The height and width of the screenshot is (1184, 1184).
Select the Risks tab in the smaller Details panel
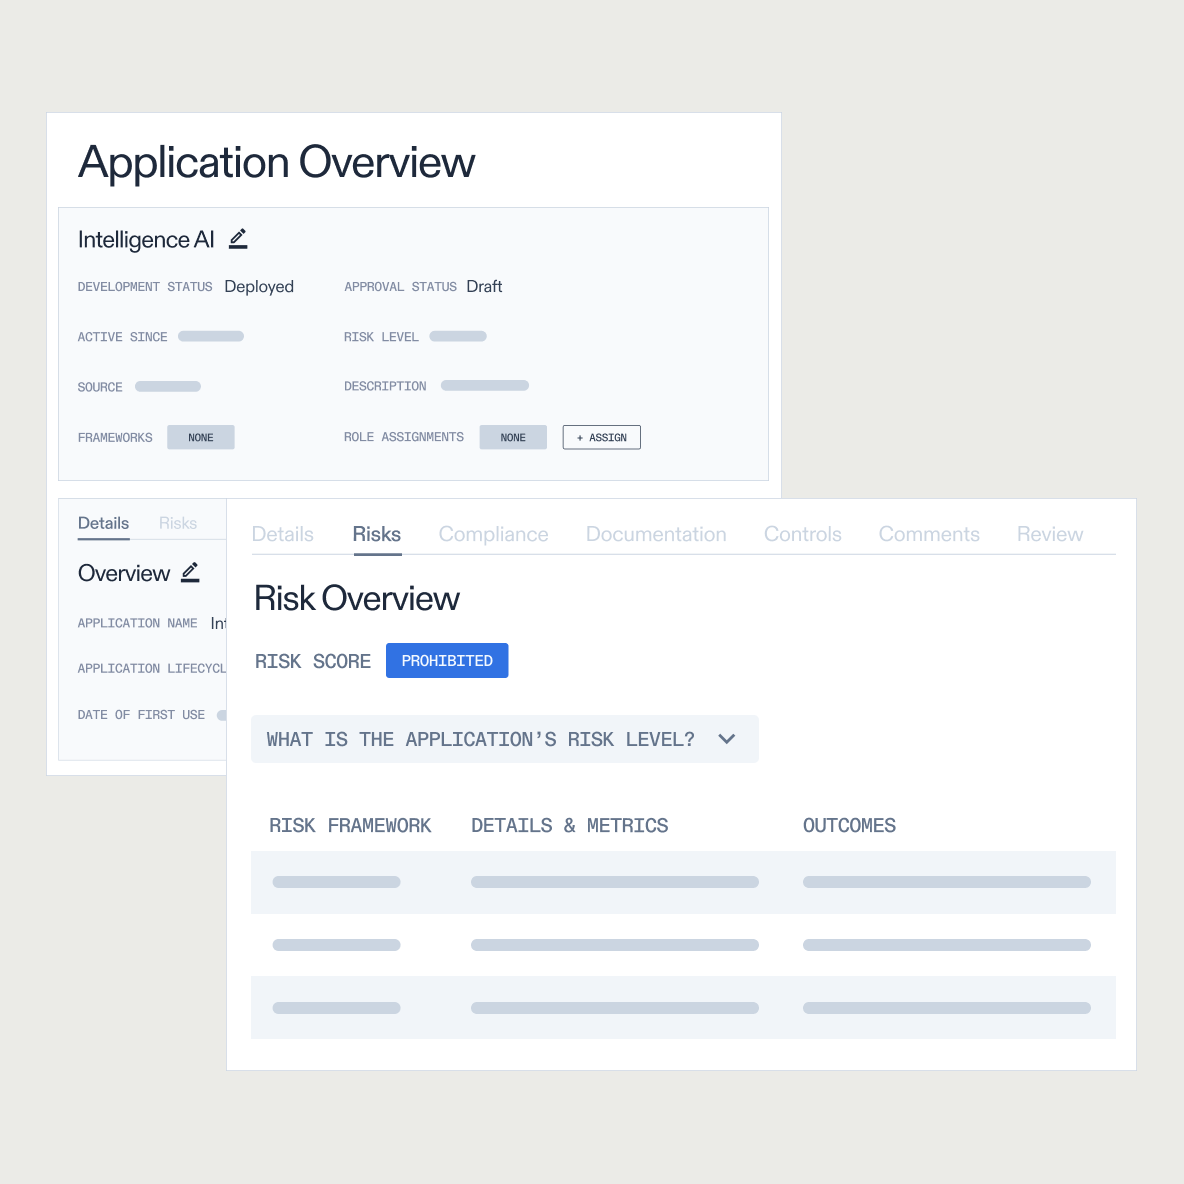point(177,523)
